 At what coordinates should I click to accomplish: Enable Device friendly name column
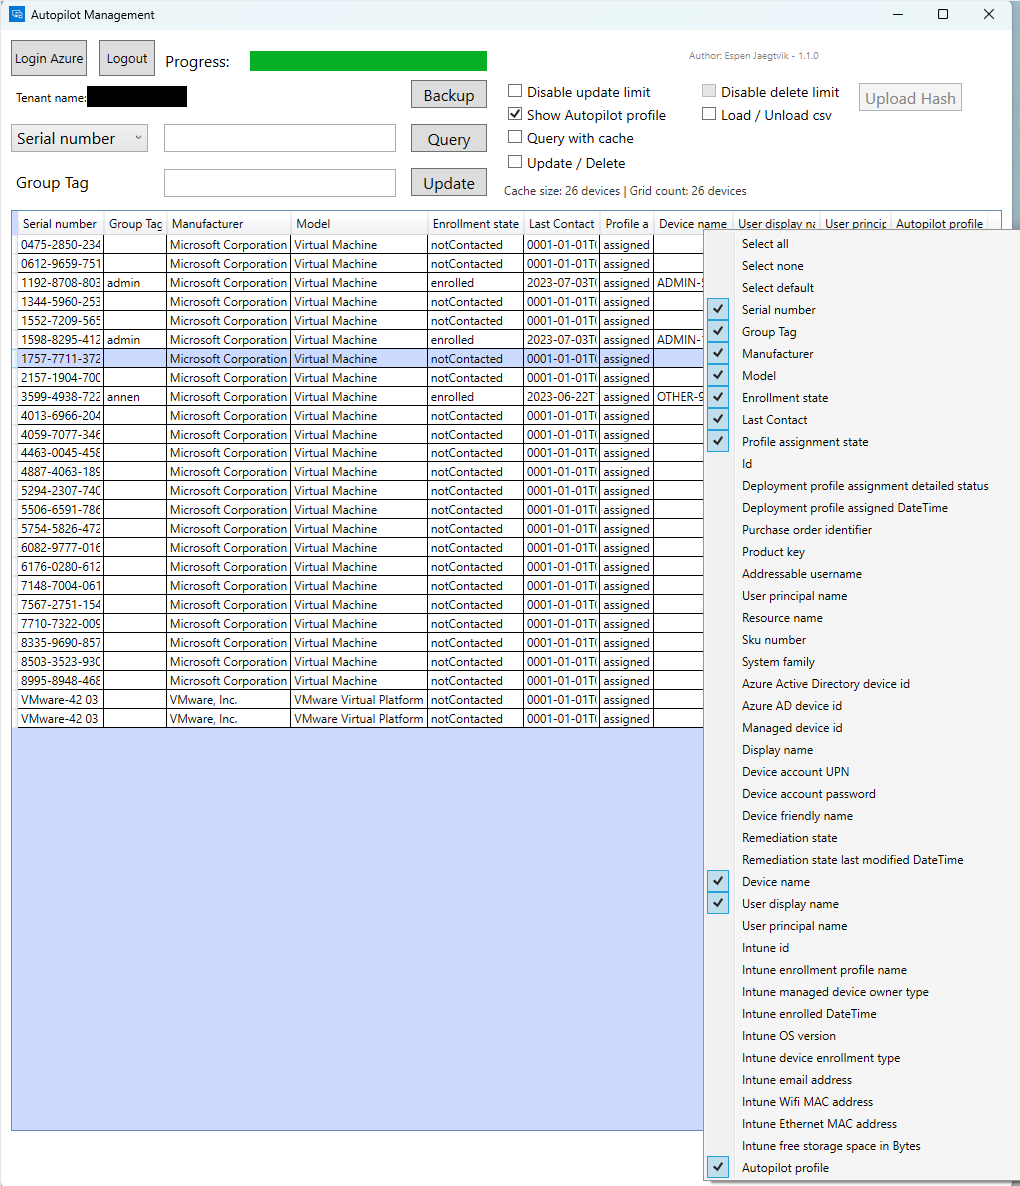click(798, 815)
